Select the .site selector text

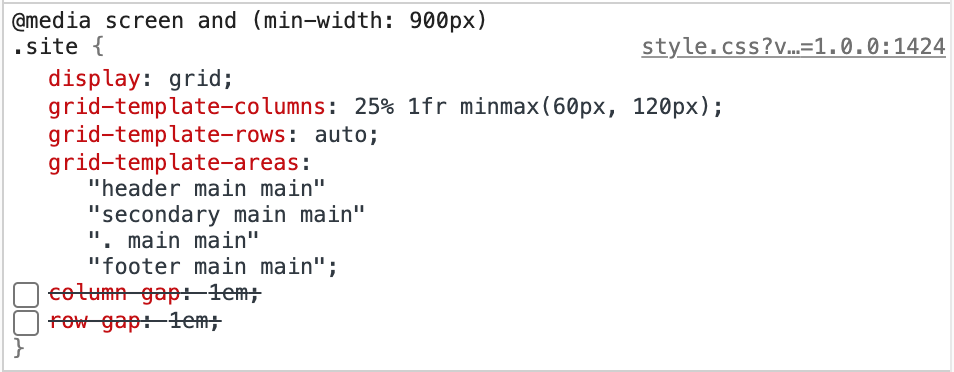pos(46,47)
